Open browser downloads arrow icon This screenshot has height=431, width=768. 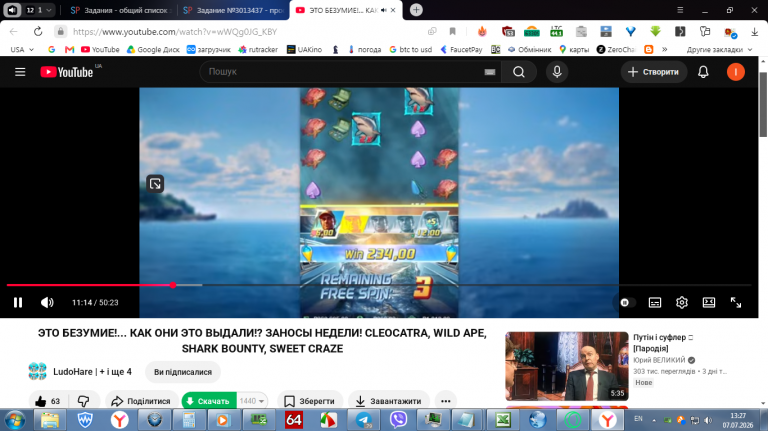tap(754, 32)
